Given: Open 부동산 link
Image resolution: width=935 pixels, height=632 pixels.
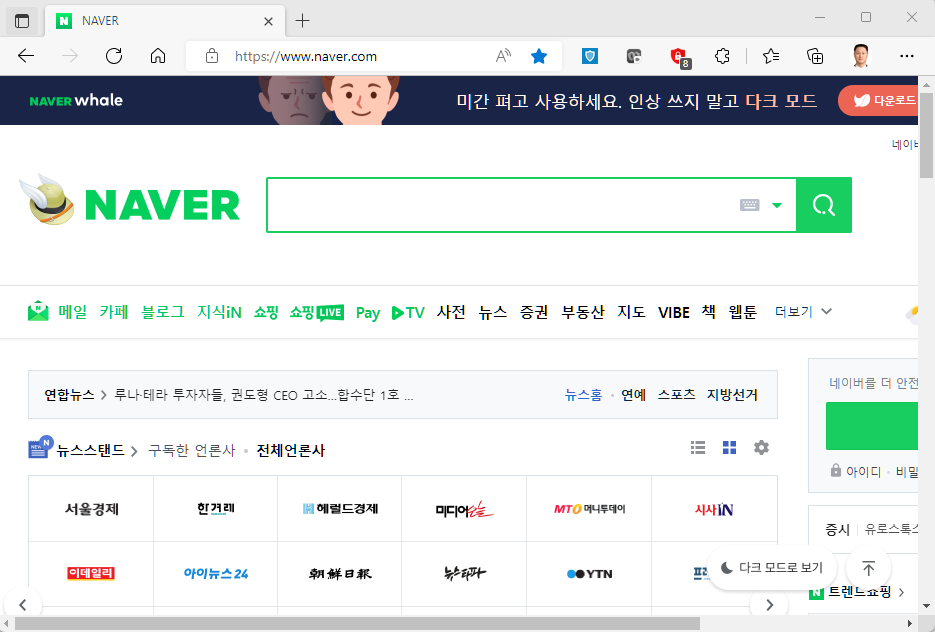Looking at the screenshot, I should tap(583, 312).
